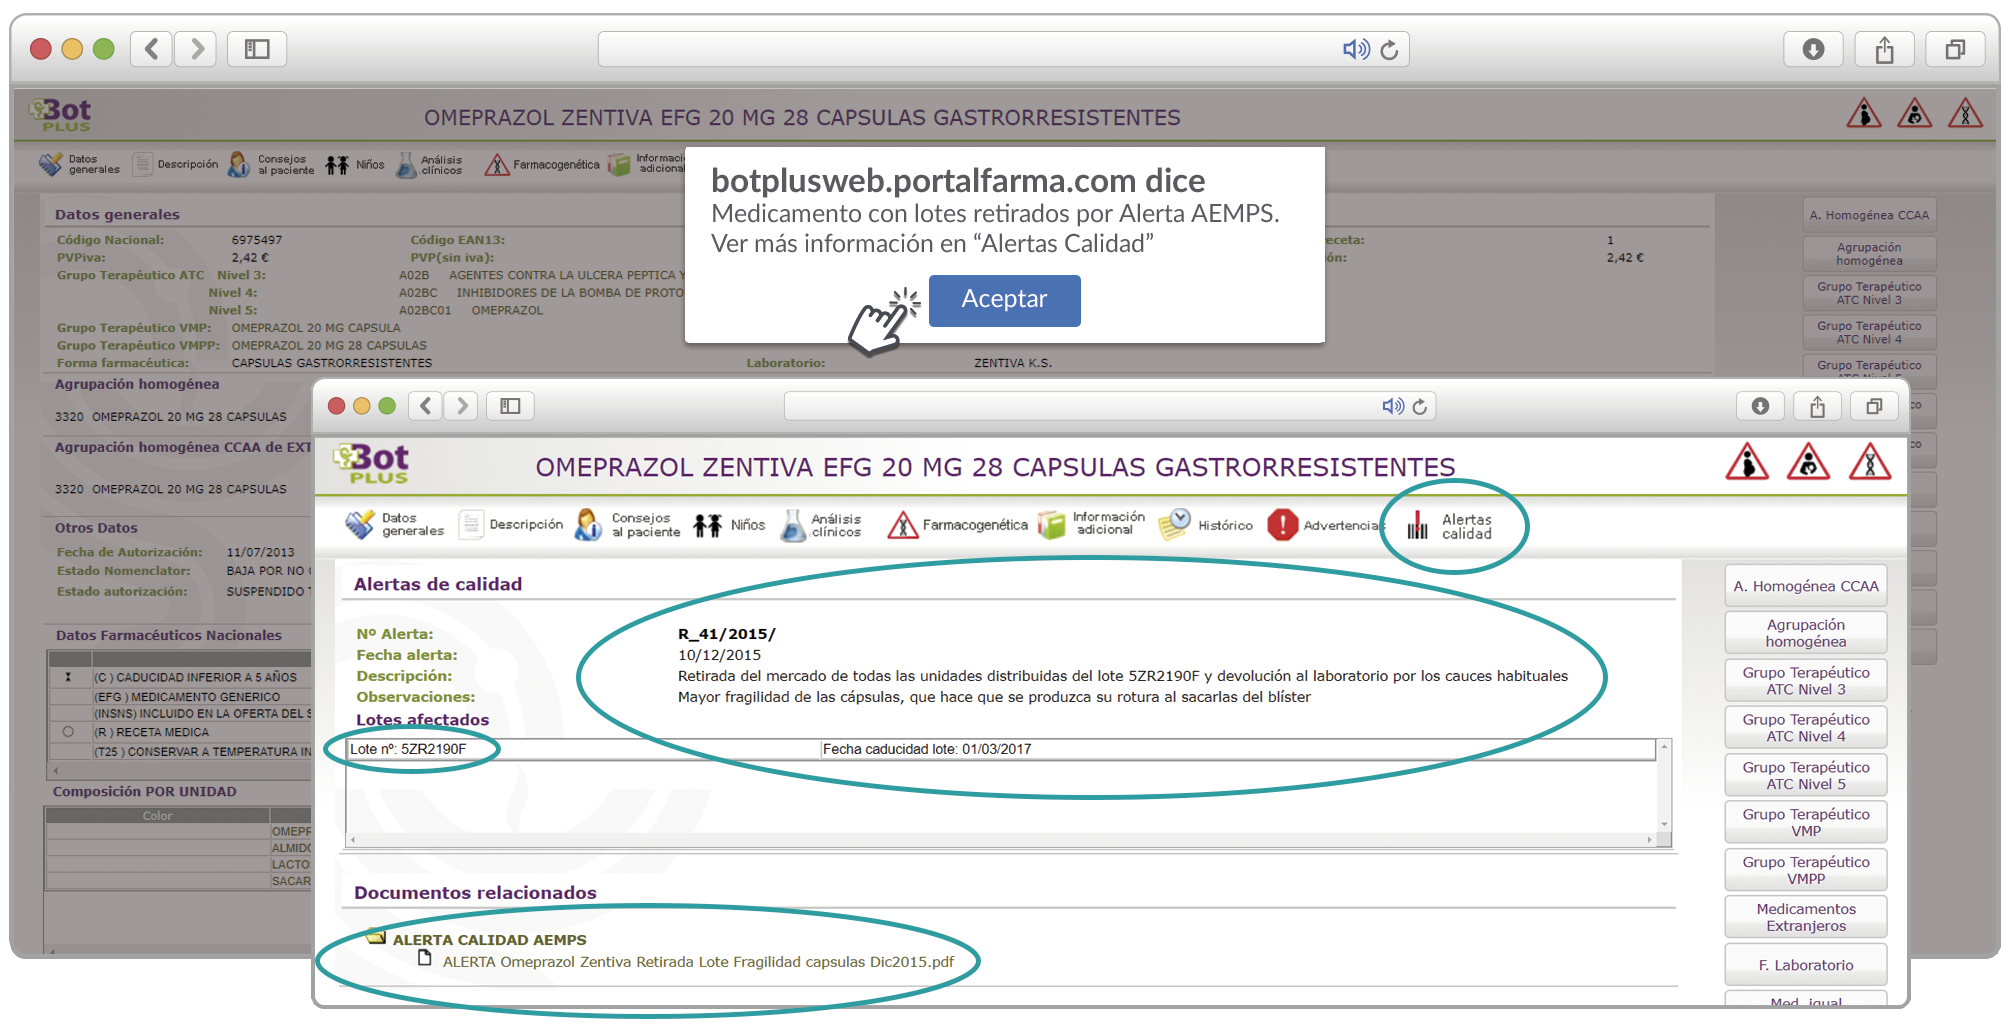Click the Información adicional icon
The height and width of the screenshot is (1028, 2008).
tap(1051, 525)
